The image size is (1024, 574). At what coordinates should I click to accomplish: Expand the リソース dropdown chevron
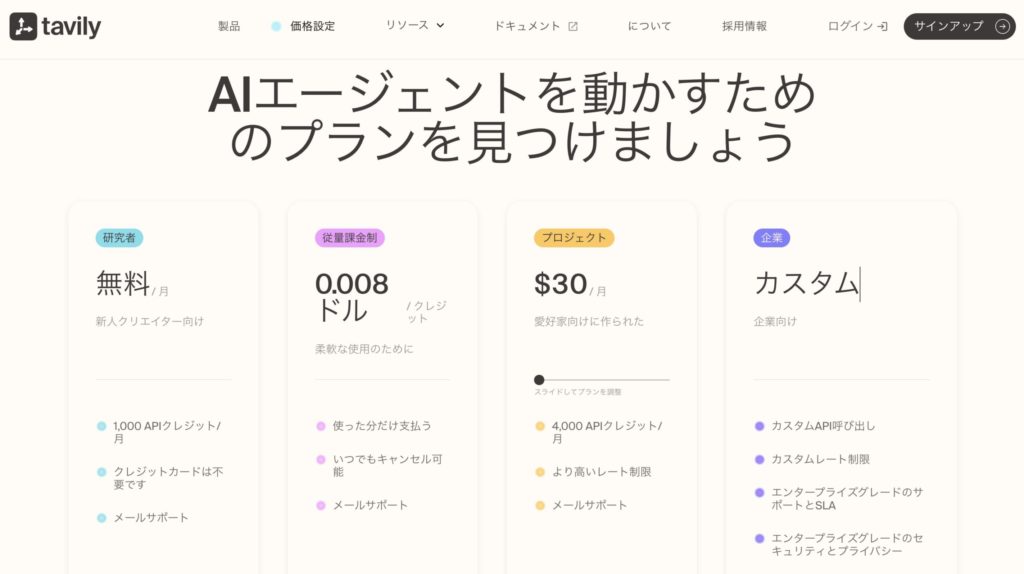tap(440, 26)
